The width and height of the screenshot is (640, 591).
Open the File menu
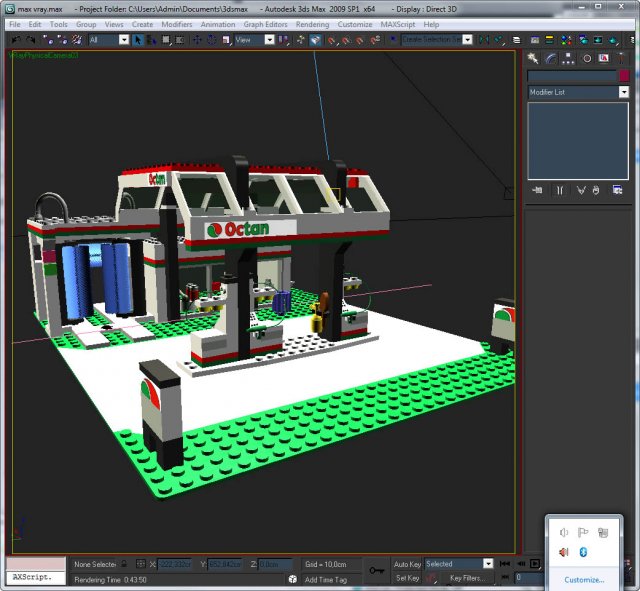[x=15, y=24]
